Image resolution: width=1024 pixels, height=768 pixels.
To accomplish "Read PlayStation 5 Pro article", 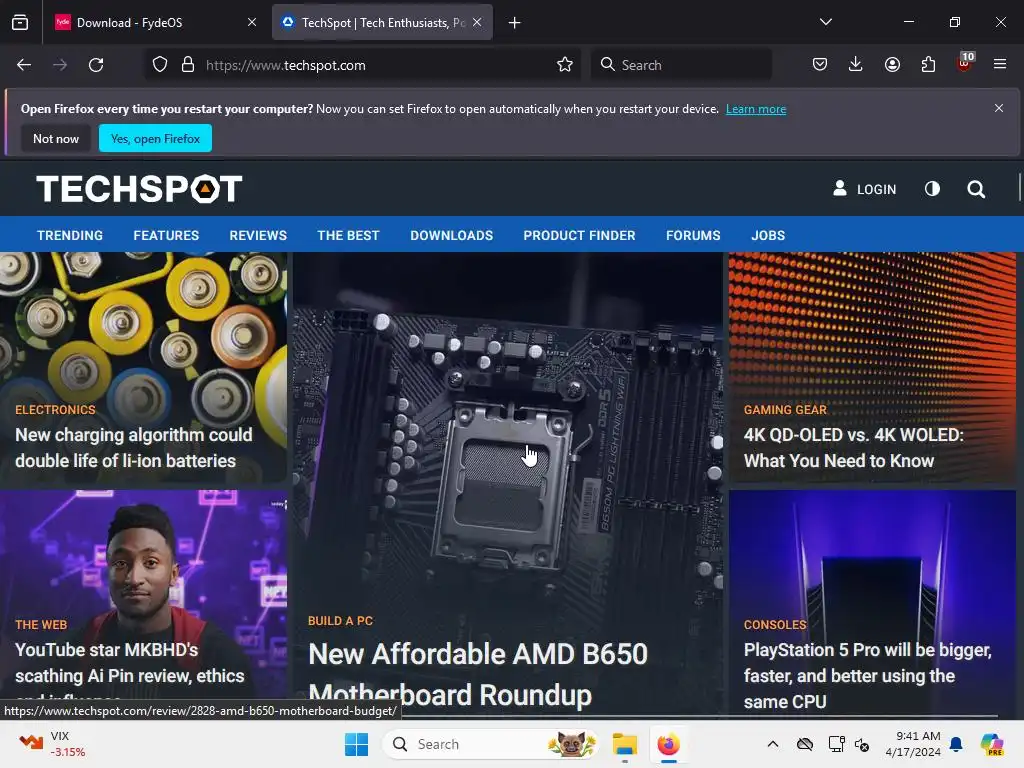I will coord(867,675).
